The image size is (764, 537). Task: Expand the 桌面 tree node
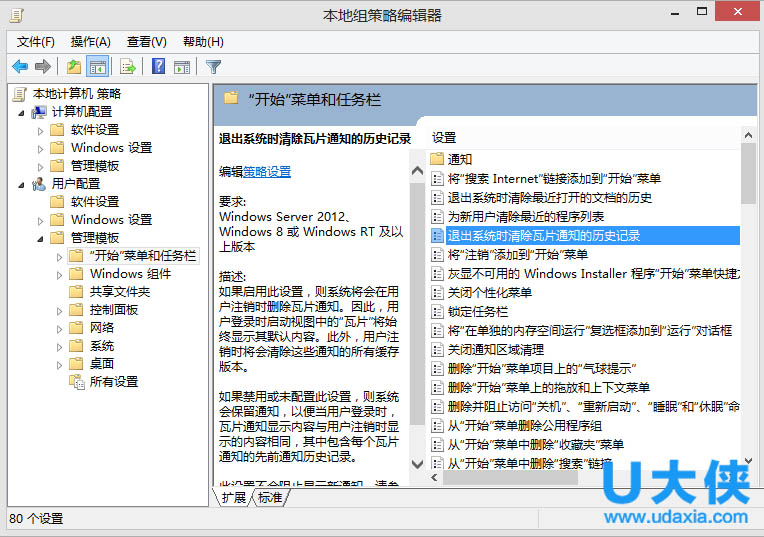pos(59,365)
